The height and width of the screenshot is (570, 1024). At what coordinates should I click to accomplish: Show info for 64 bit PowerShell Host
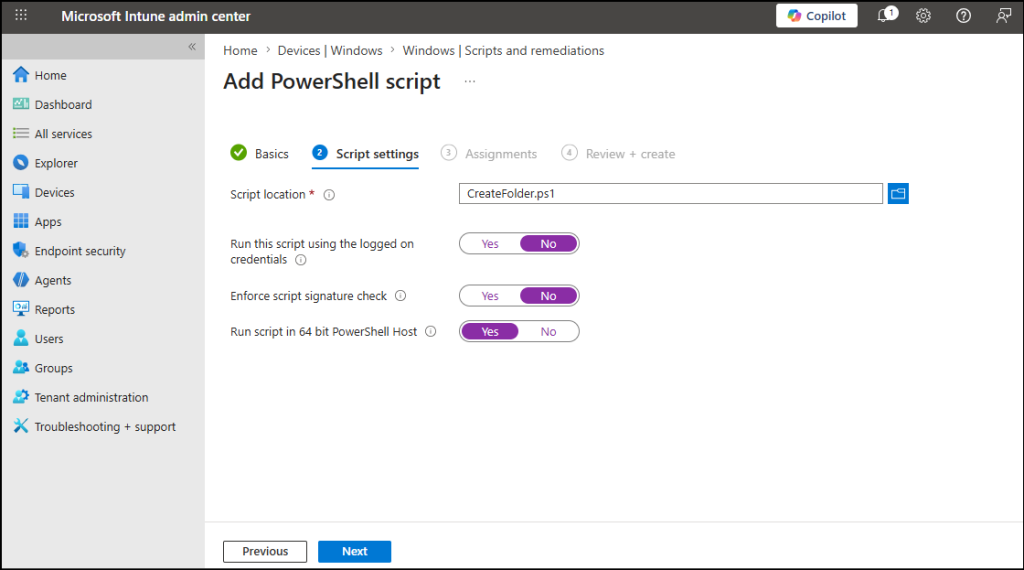pos(430,332)
